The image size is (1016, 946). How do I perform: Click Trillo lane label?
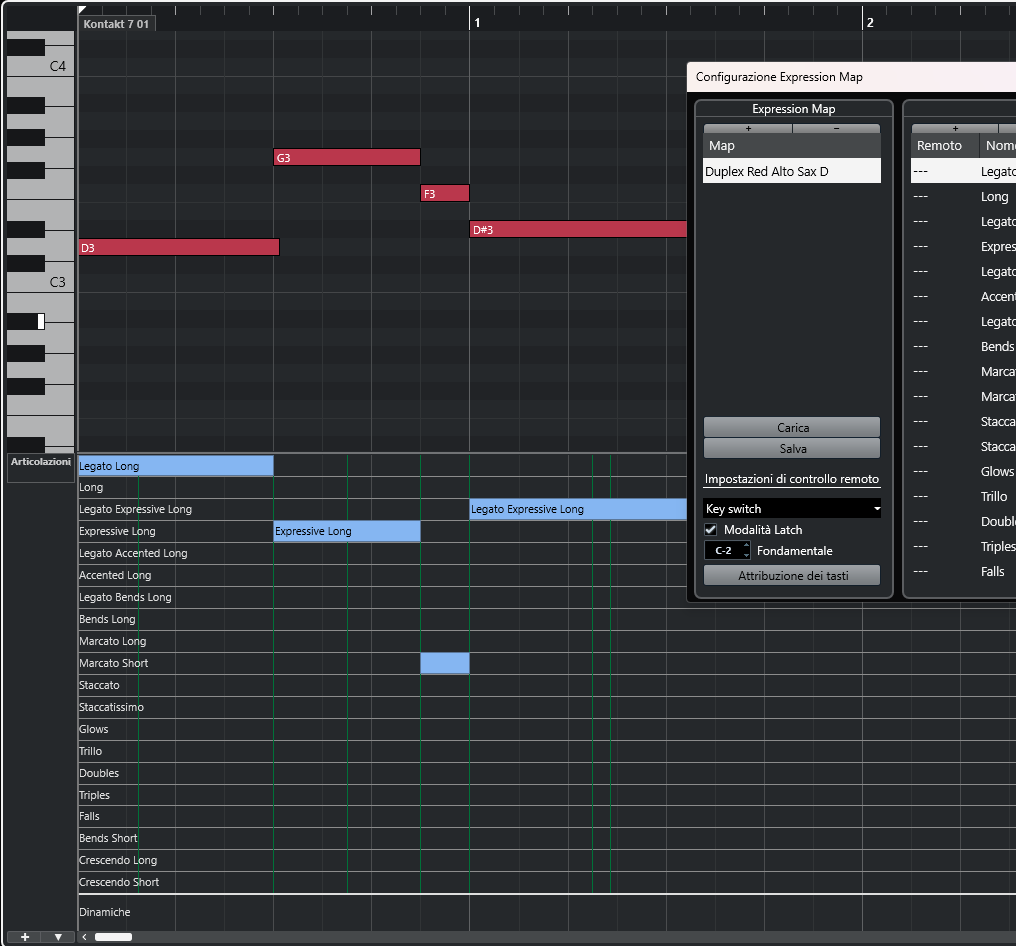pos(90,752)
